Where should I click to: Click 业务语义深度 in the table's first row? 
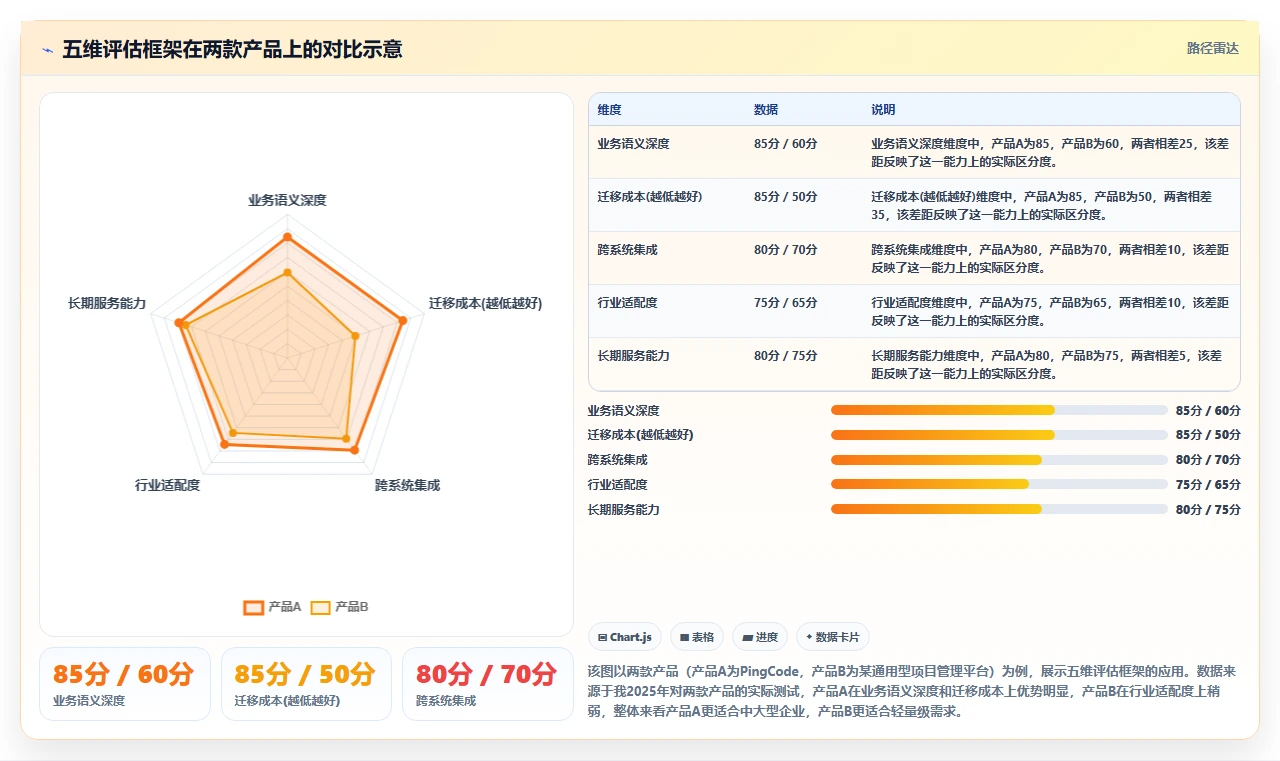(633, 144)
